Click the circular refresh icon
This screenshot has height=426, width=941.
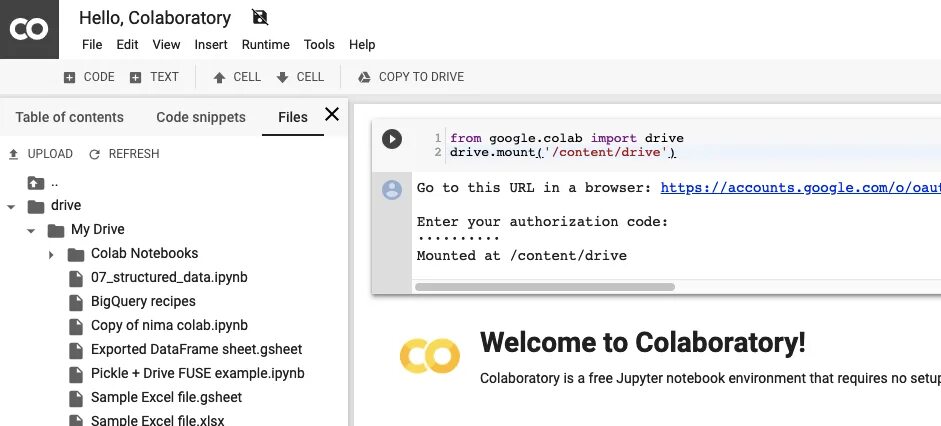(94, 154)
